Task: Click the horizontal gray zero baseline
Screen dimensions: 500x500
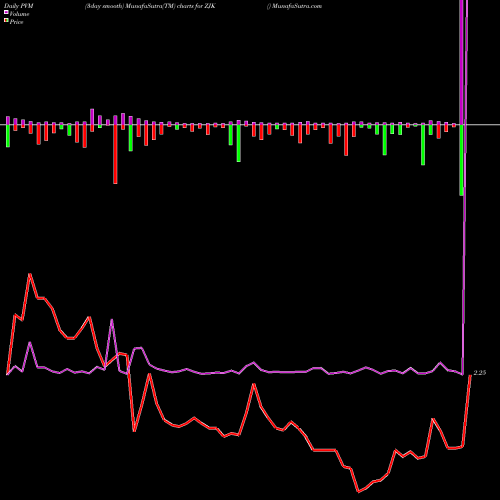Action: (x=250, y=125)
